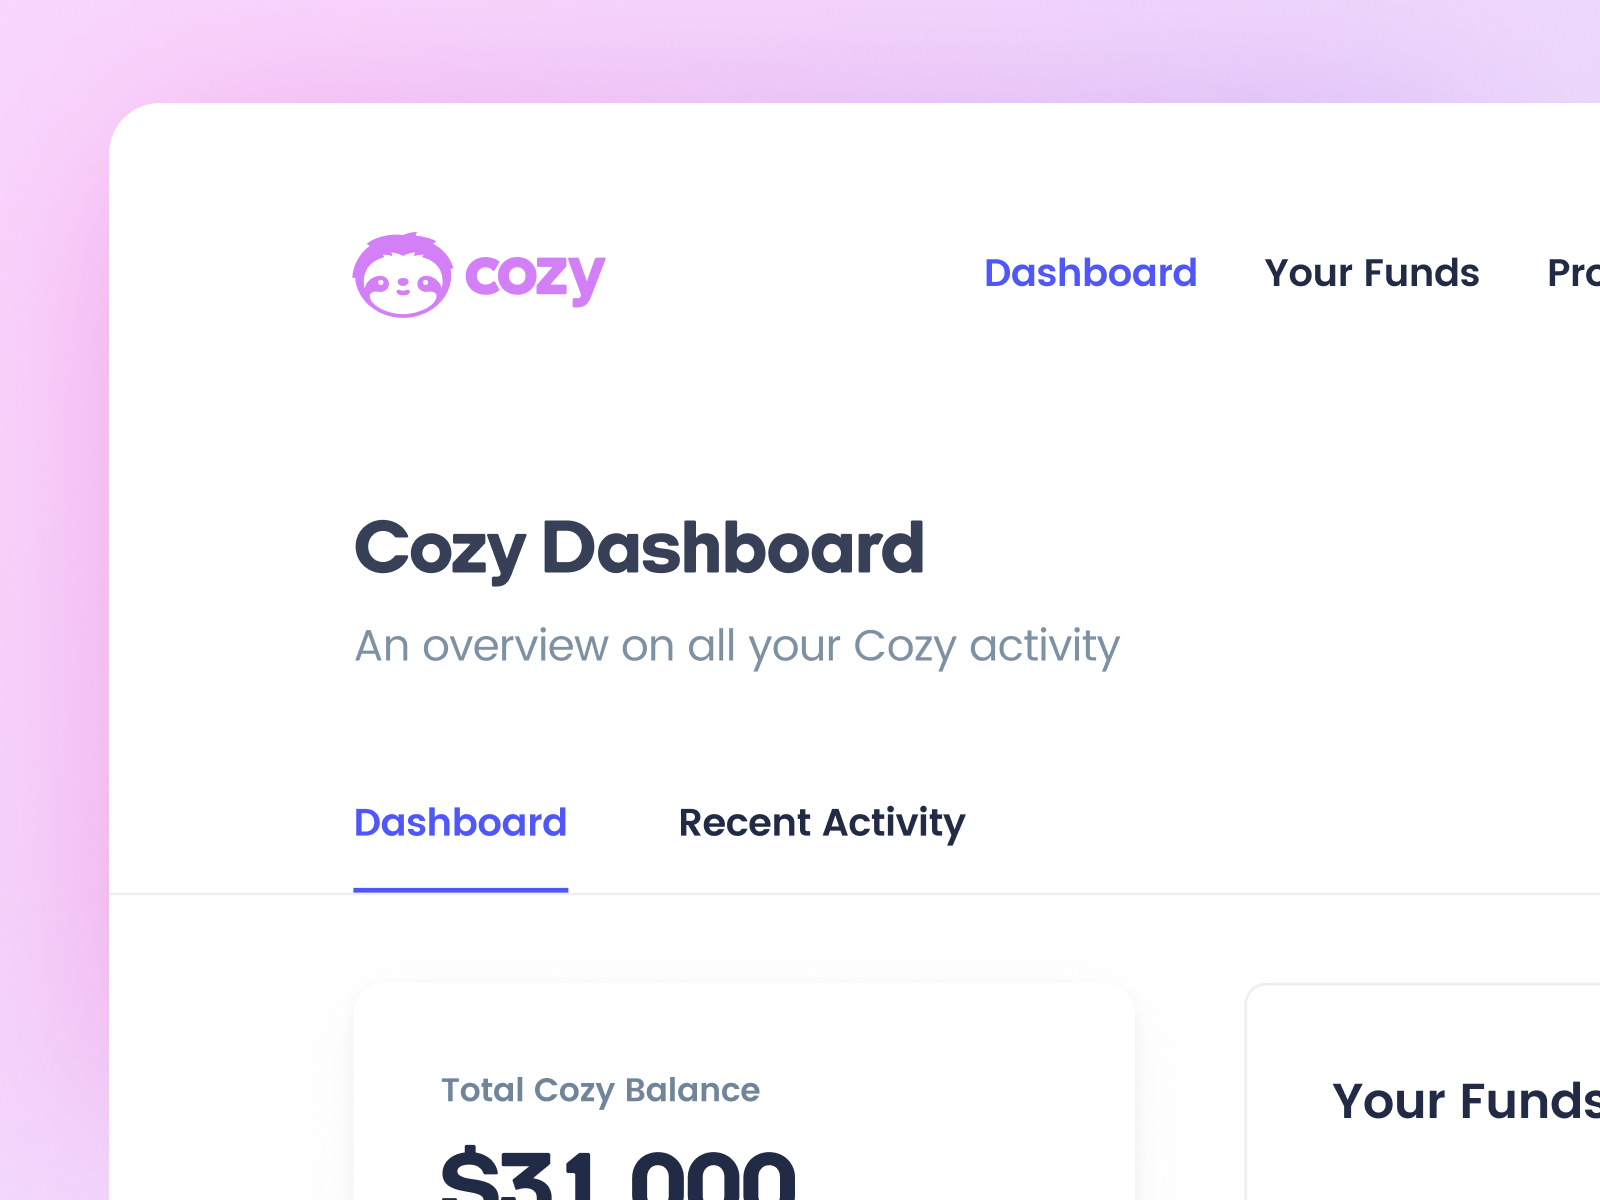Screen dimensions: 1600x1200
Task: Click the pink cozy wordmark text
Action: [x=535, y=277]
